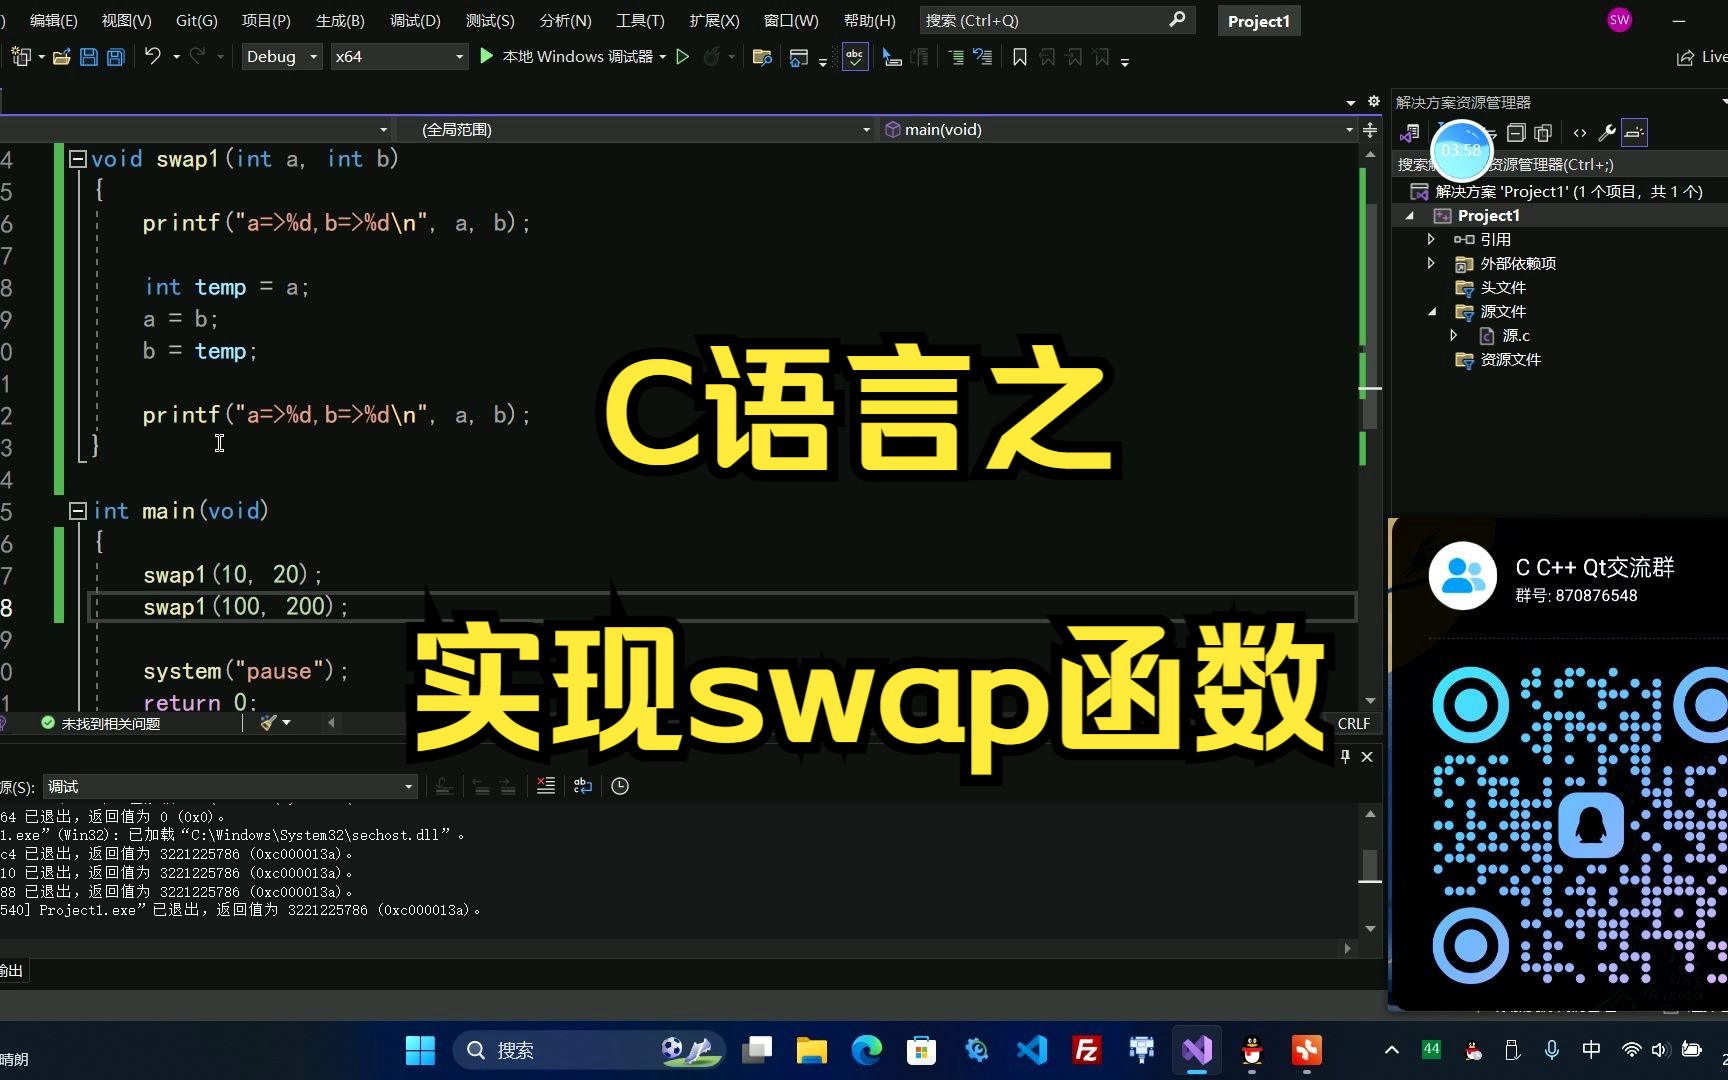
Task: Open the 编辑(E) menu
Action: tap(53, 20)
